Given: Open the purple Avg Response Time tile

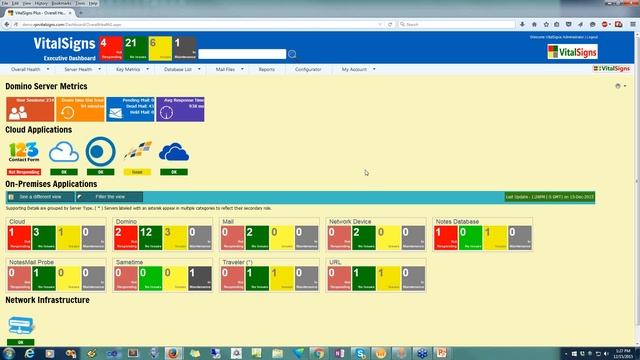Looking at the screenshot, I should click(180, 109).
